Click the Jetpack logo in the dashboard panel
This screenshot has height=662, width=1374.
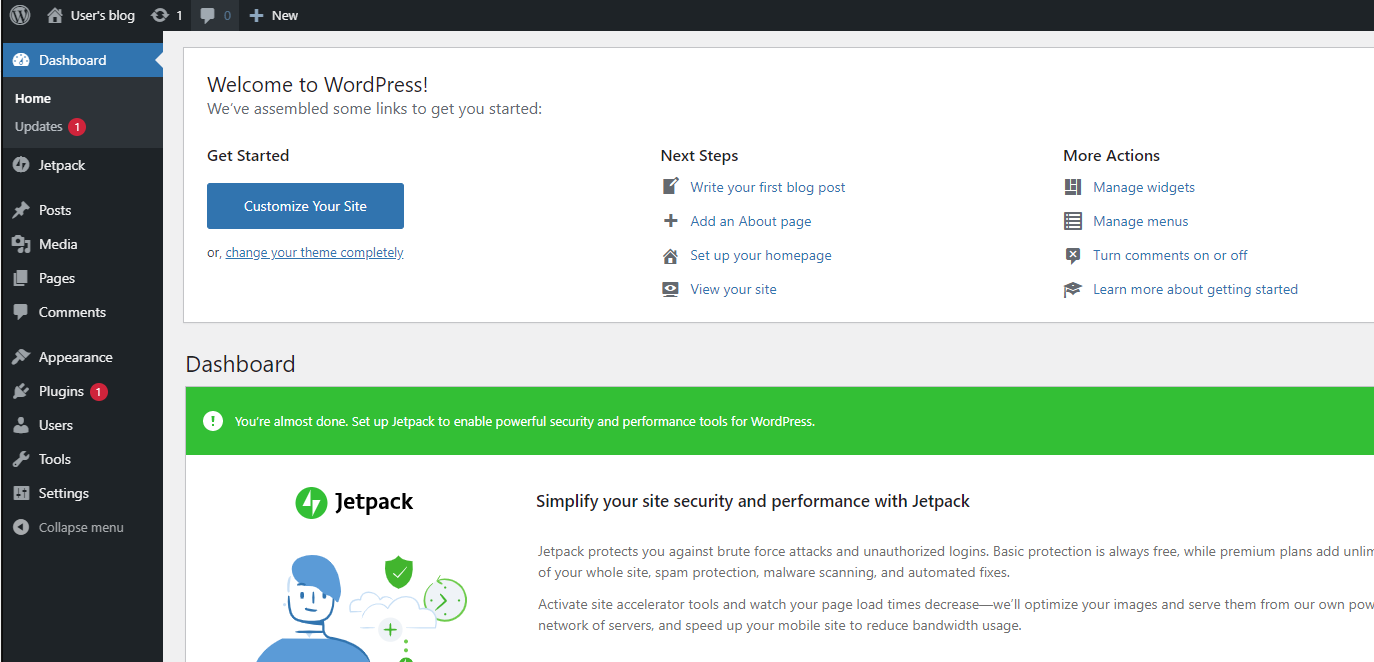354,502
